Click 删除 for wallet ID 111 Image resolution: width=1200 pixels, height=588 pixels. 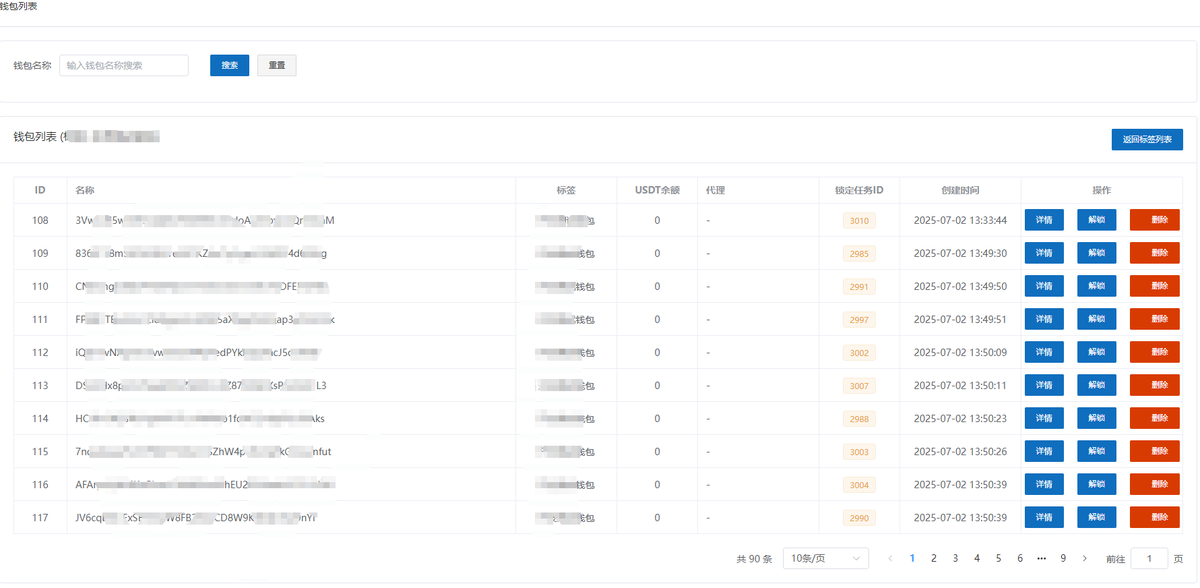[1155, 319]
